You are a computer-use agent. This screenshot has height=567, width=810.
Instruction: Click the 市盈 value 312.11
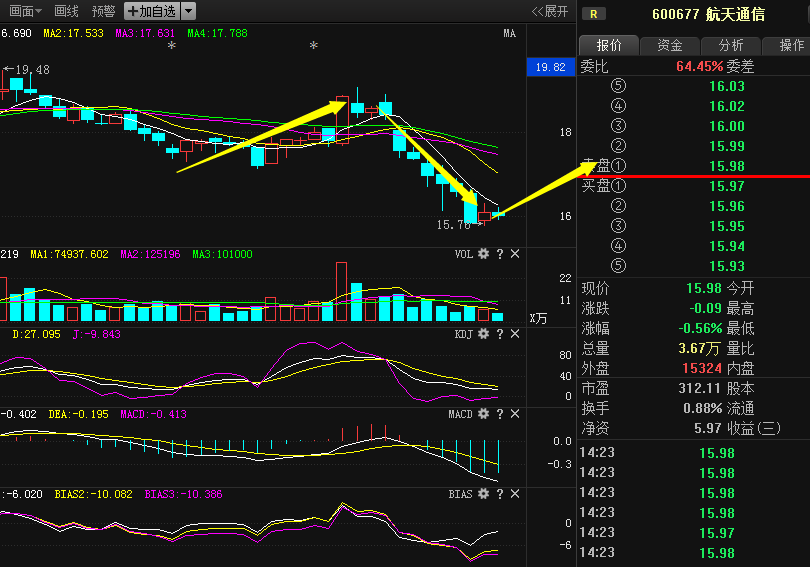coord(700,388)
